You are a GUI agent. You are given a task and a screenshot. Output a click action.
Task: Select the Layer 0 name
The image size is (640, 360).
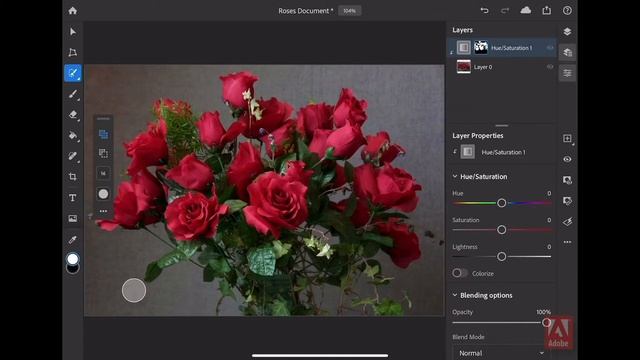[483, 67]
